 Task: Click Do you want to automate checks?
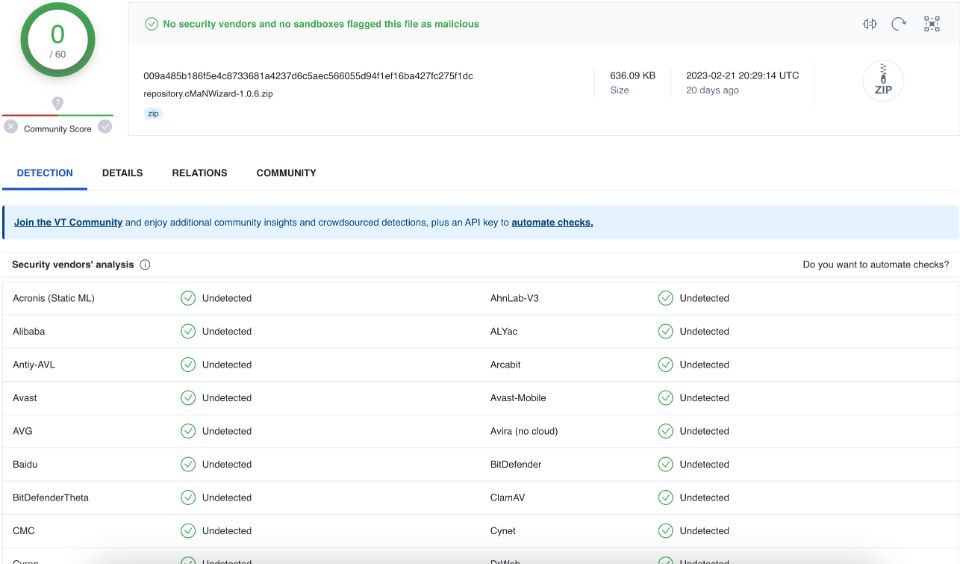coord(876,265)
